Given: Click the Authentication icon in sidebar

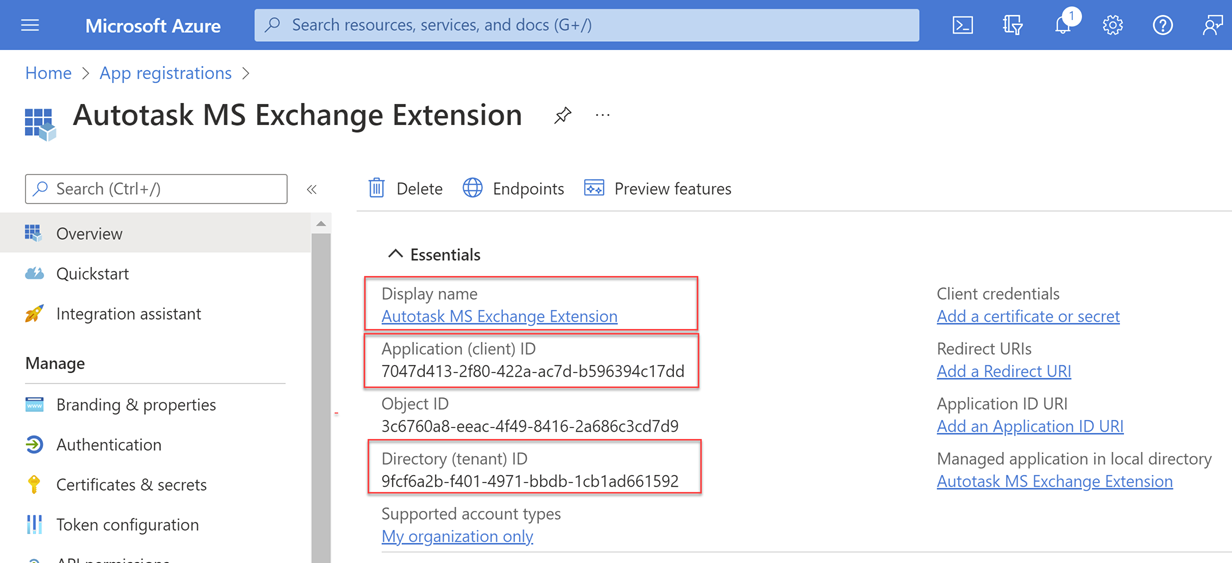Looking at the screenshot, I should tap(34, 445).
